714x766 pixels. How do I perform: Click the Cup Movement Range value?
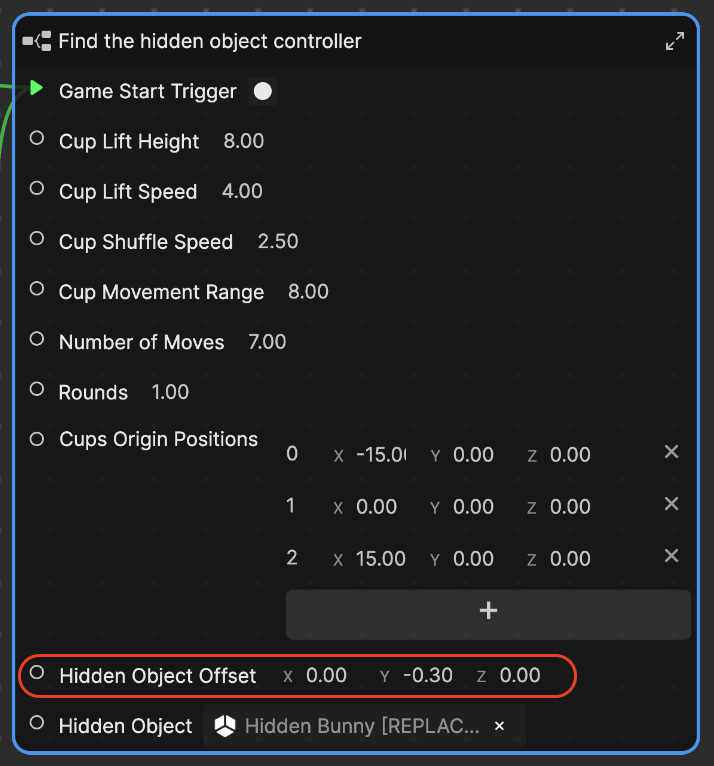(x=308, y=292)
